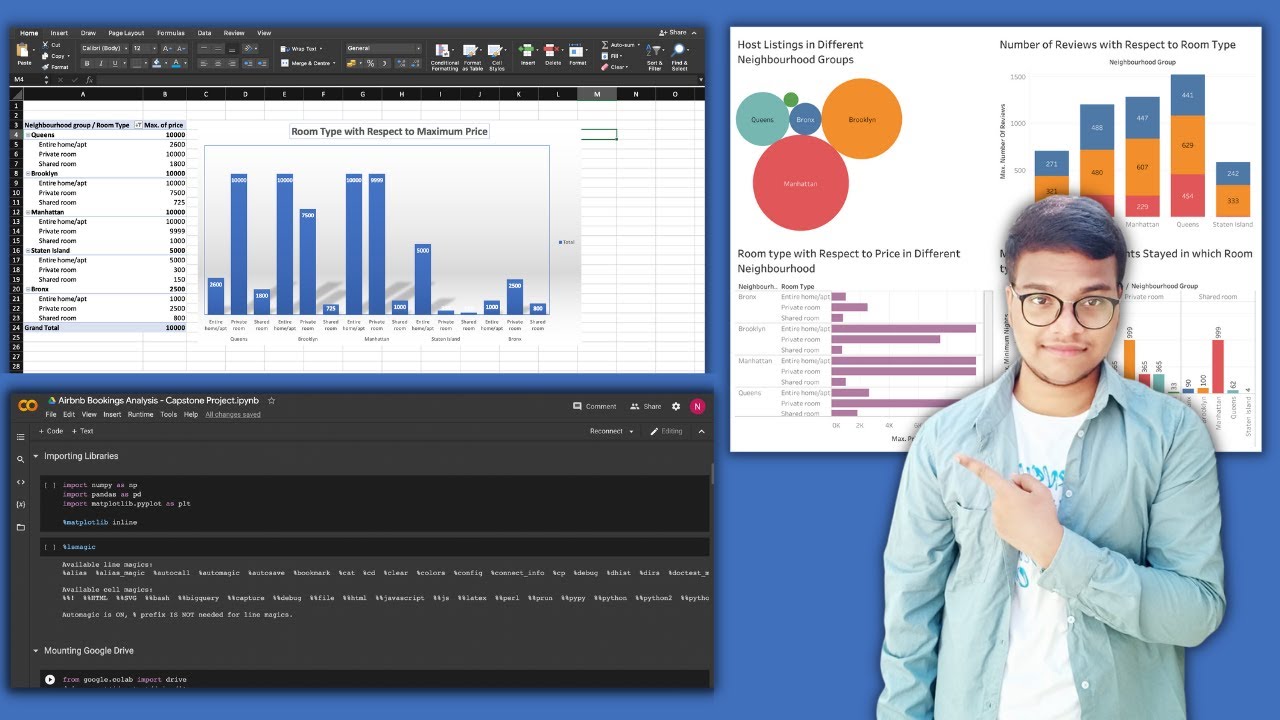
Task: Open the General number format dropdown
Action: 383,48
